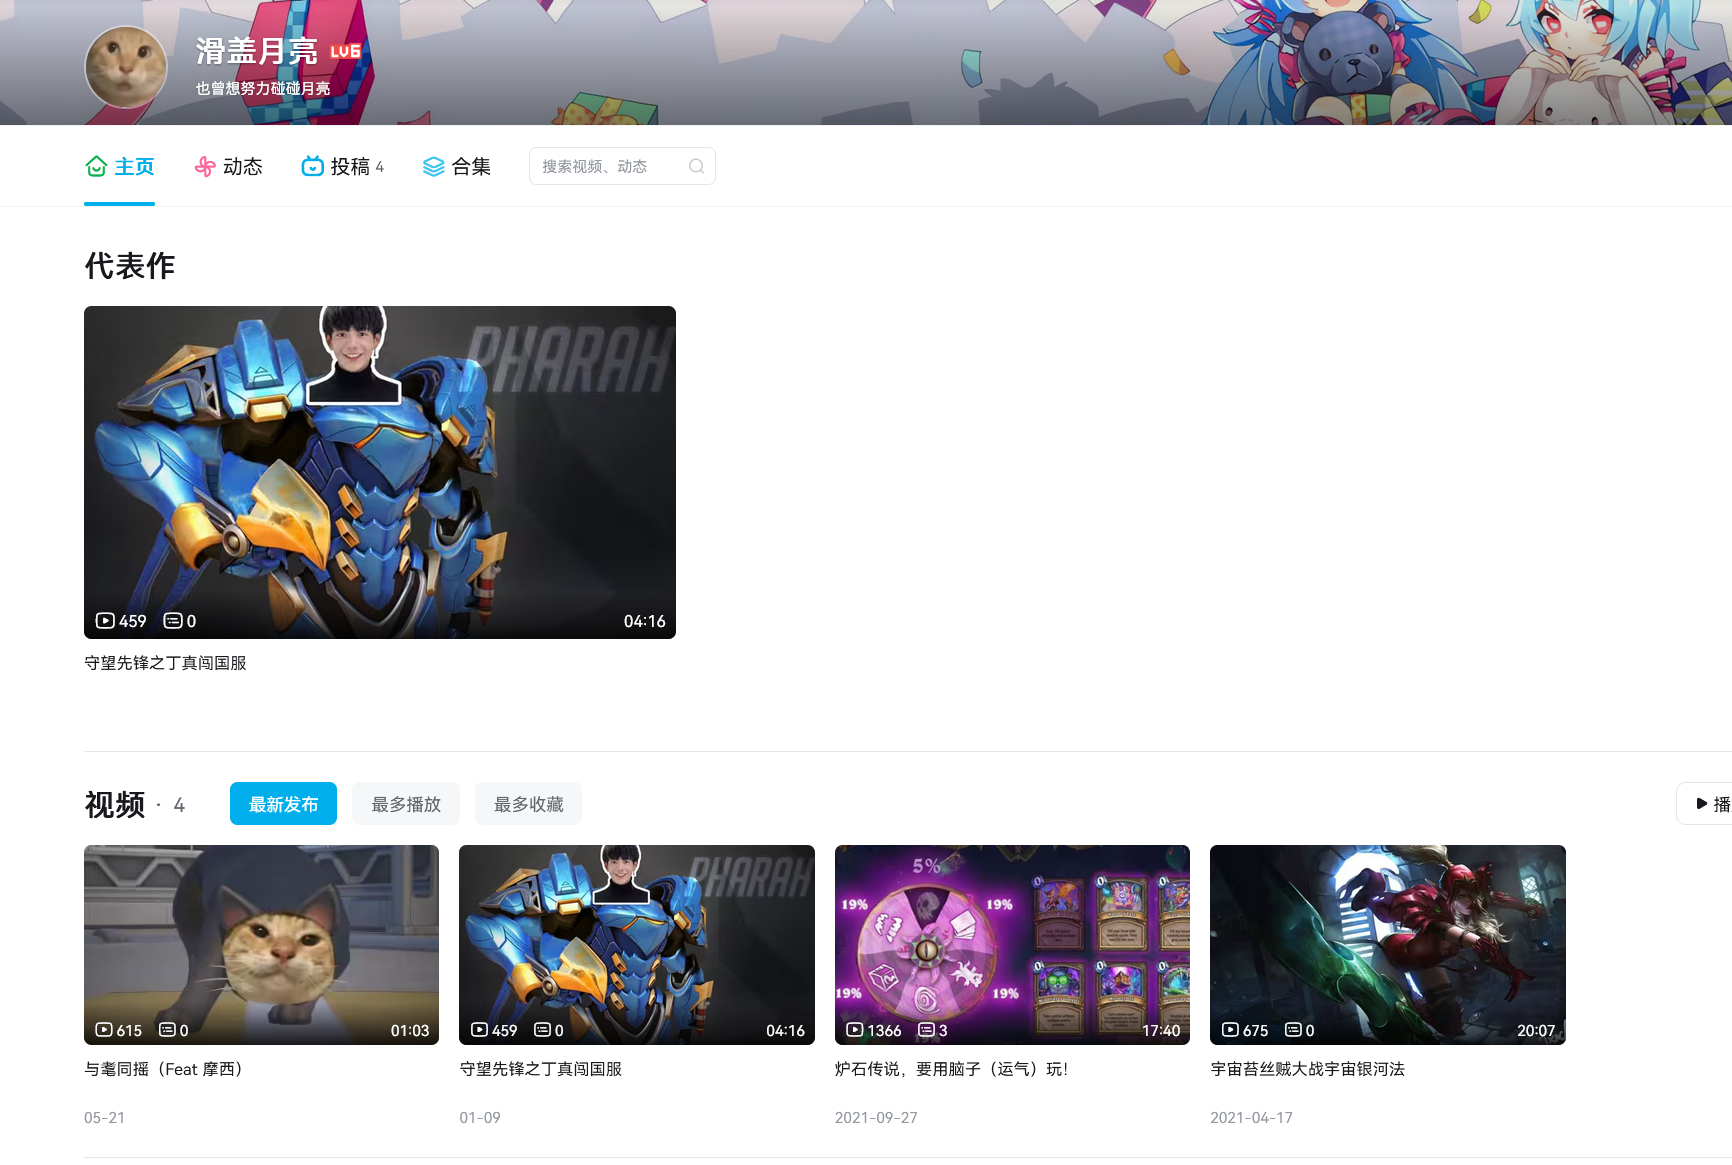Screen dimensions: 1732x1165
Task: Focus the 搜索视频、动态 search field
Action: [x=622, y=166]
